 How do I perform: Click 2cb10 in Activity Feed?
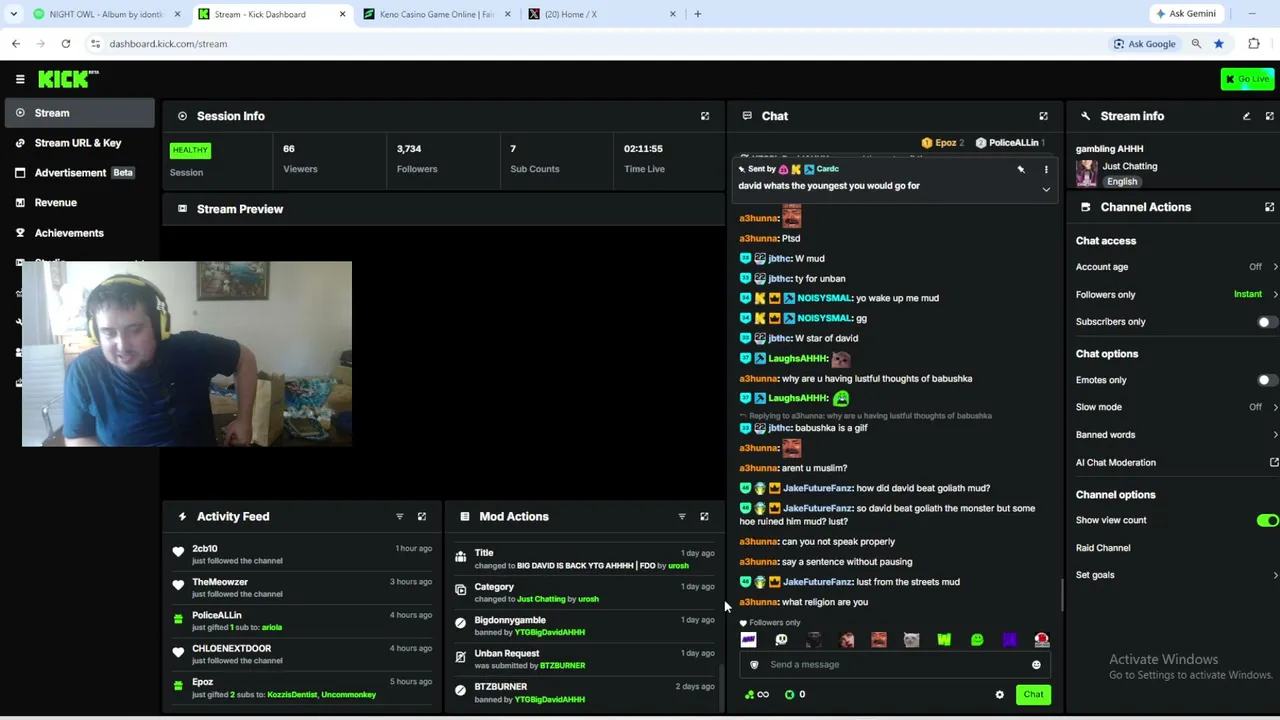tap(204, 549)
